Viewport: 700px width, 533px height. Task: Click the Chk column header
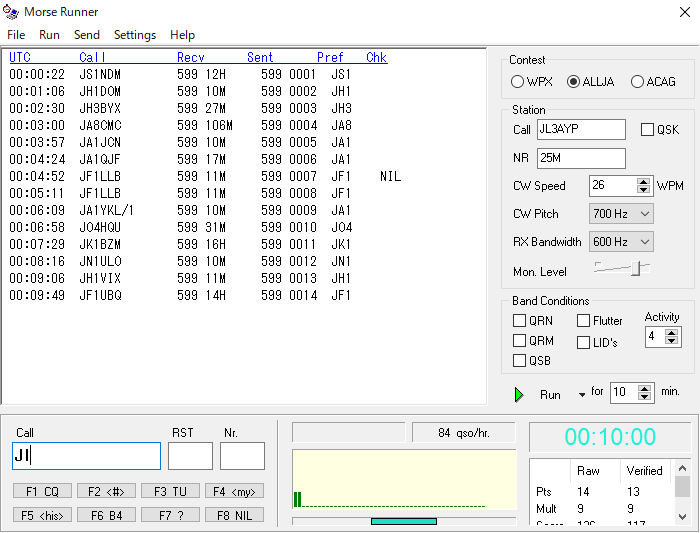376,57
